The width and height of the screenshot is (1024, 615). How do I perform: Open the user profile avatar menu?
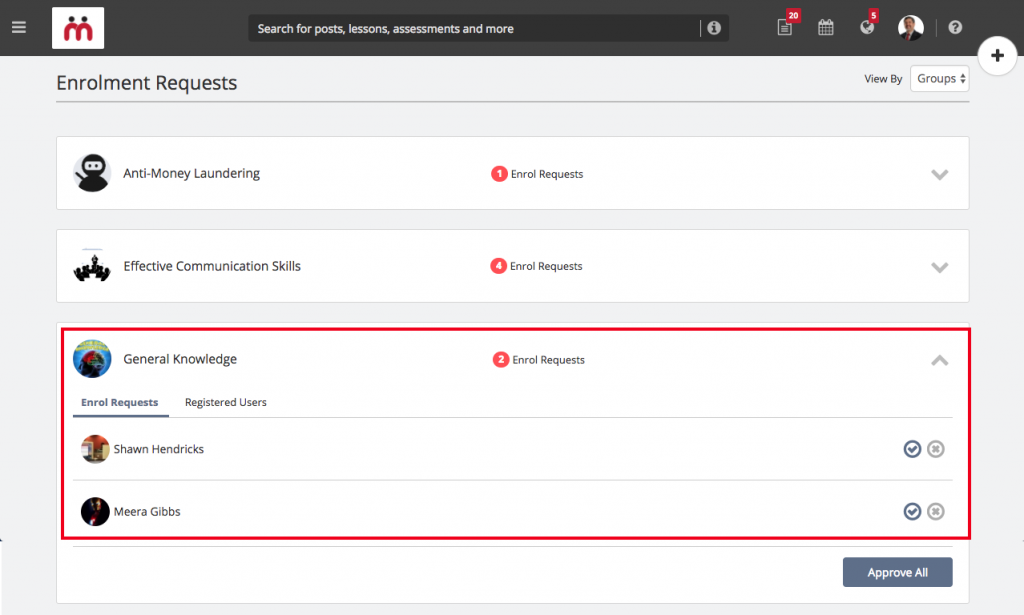click(x=910, y=27)
